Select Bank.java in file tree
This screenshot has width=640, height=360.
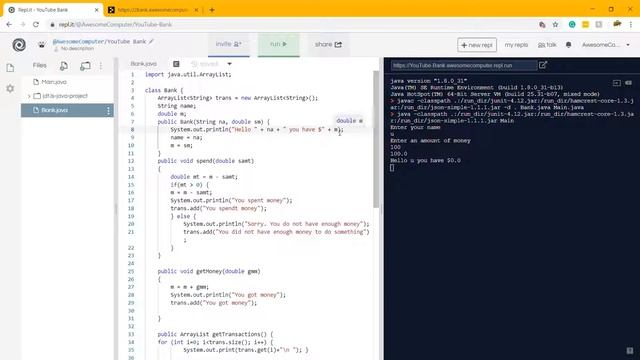67,110
